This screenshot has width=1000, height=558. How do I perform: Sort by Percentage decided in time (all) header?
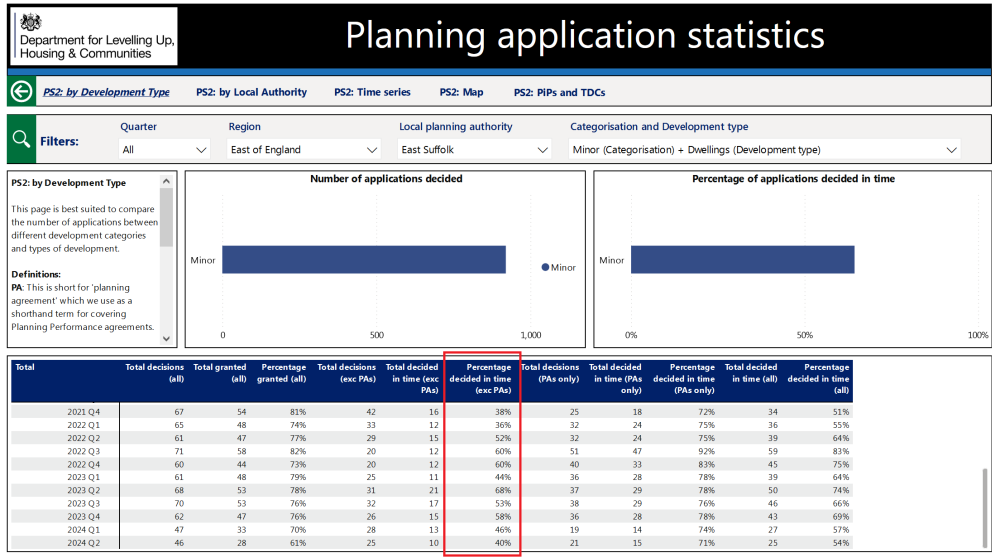click(818, 378)
